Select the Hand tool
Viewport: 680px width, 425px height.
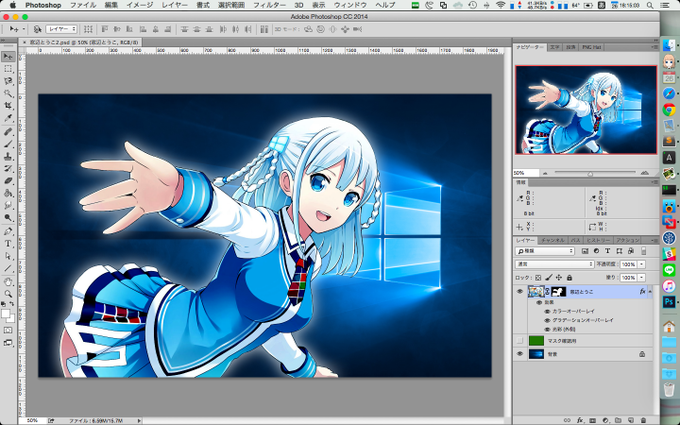click(8, 282)
